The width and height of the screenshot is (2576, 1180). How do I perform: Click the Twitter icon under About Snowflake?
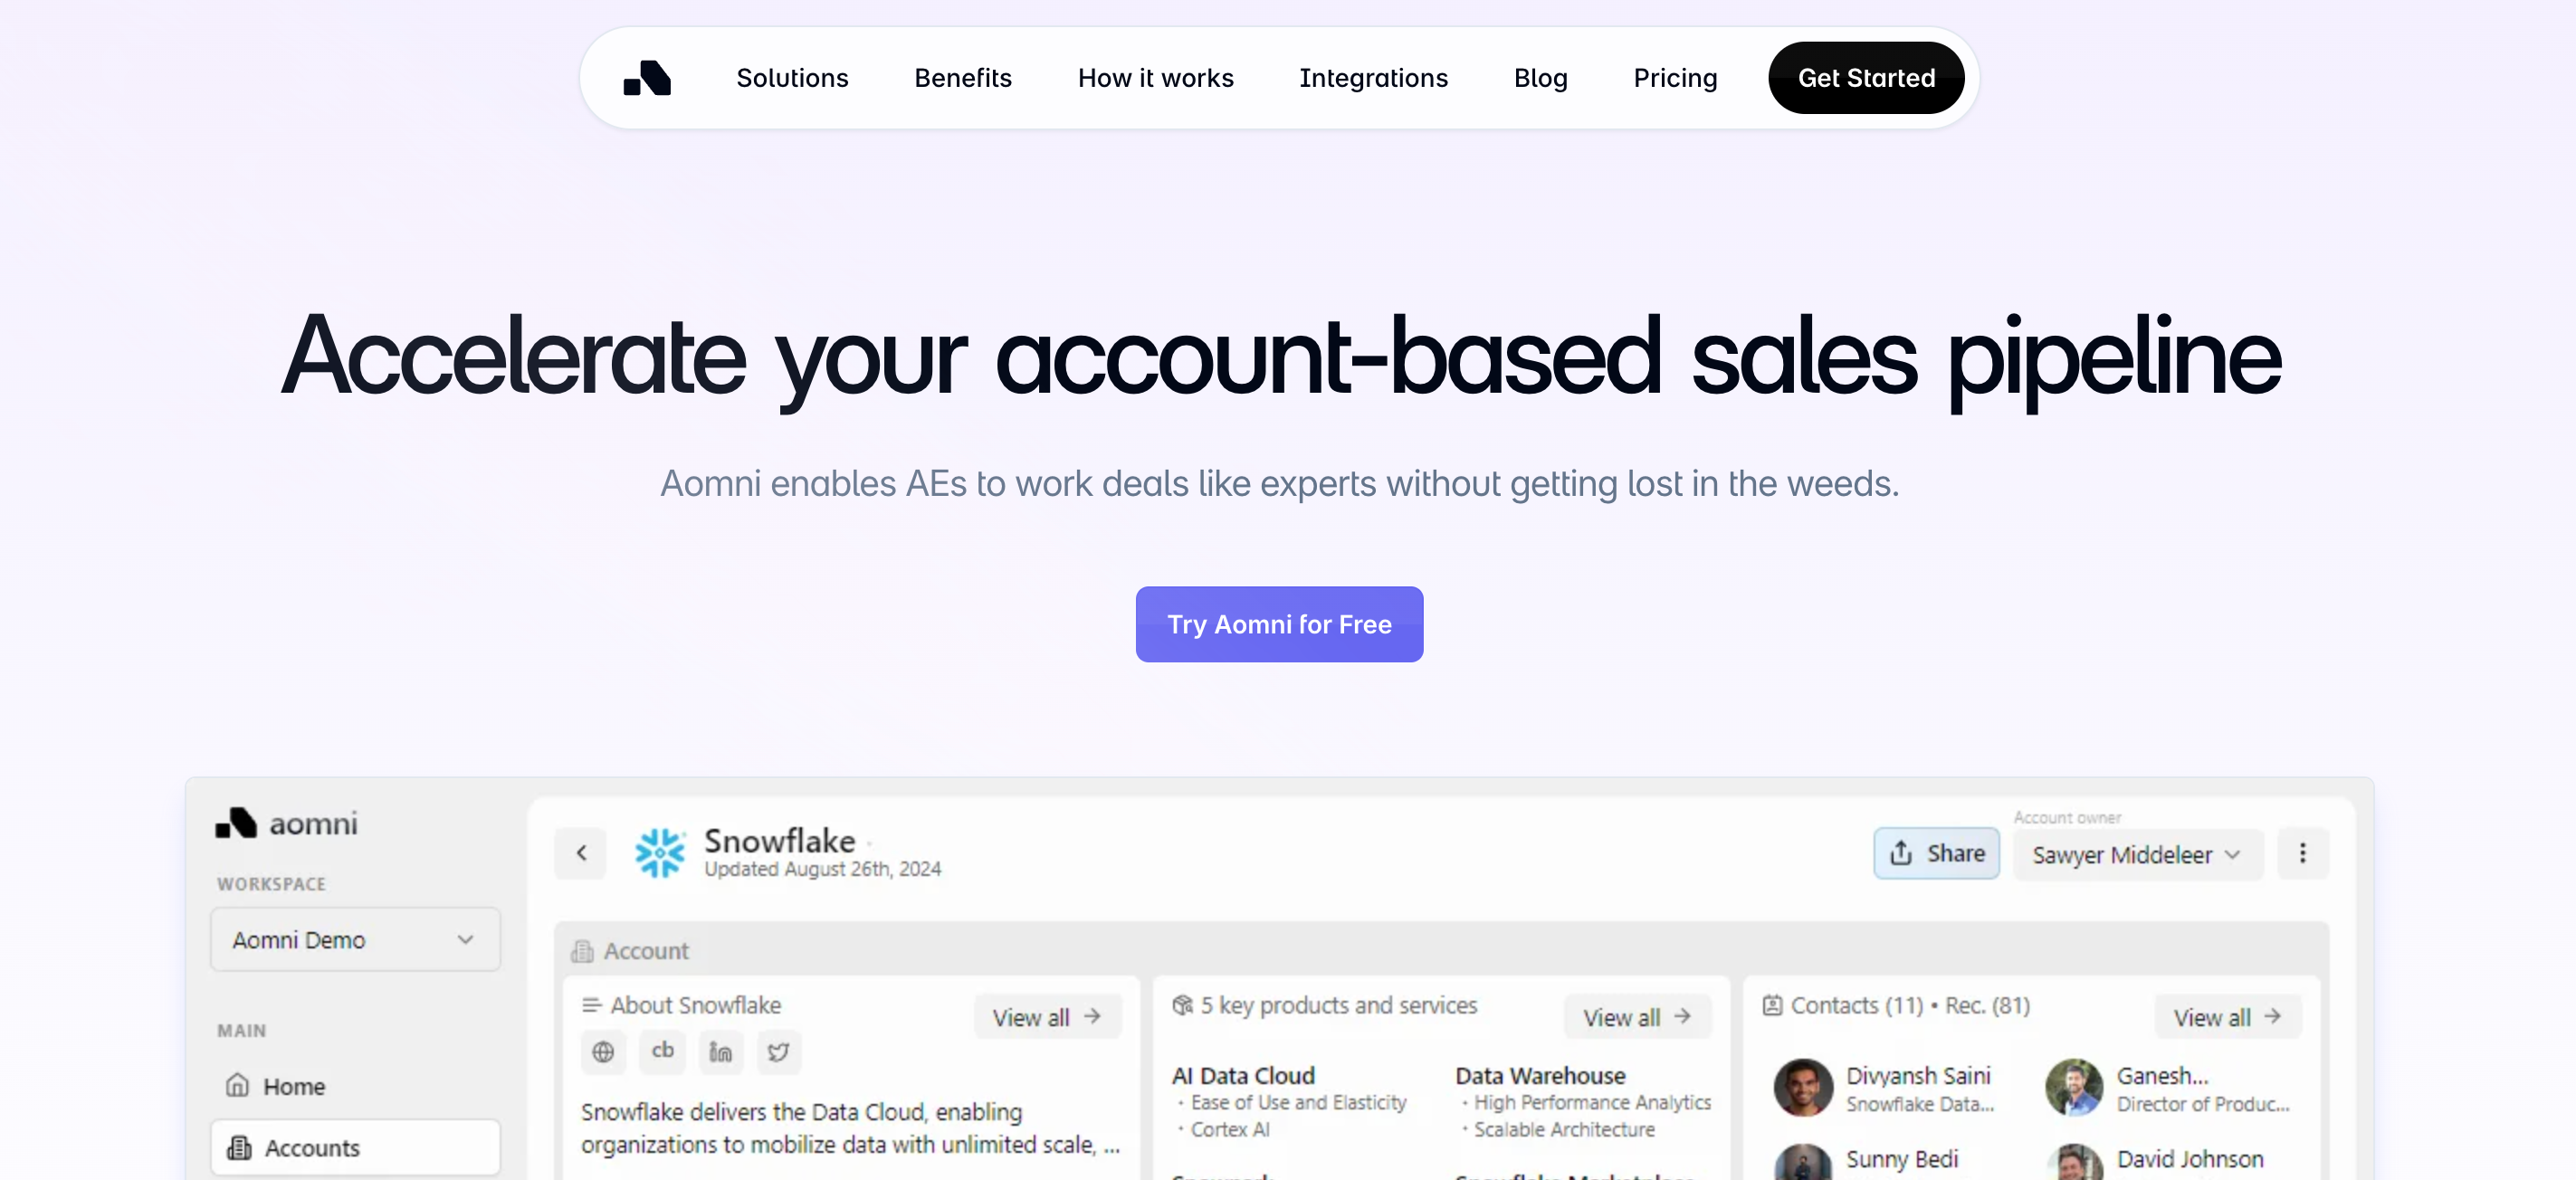[x=779, y=1052]
